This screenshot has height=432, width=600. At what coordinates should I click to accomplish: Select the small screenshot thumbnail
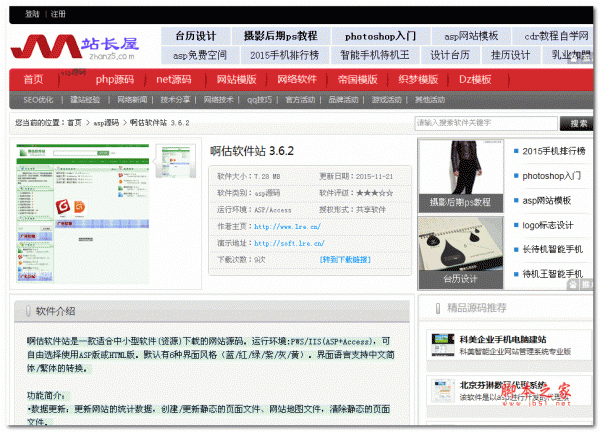click(x=176, y=161)
